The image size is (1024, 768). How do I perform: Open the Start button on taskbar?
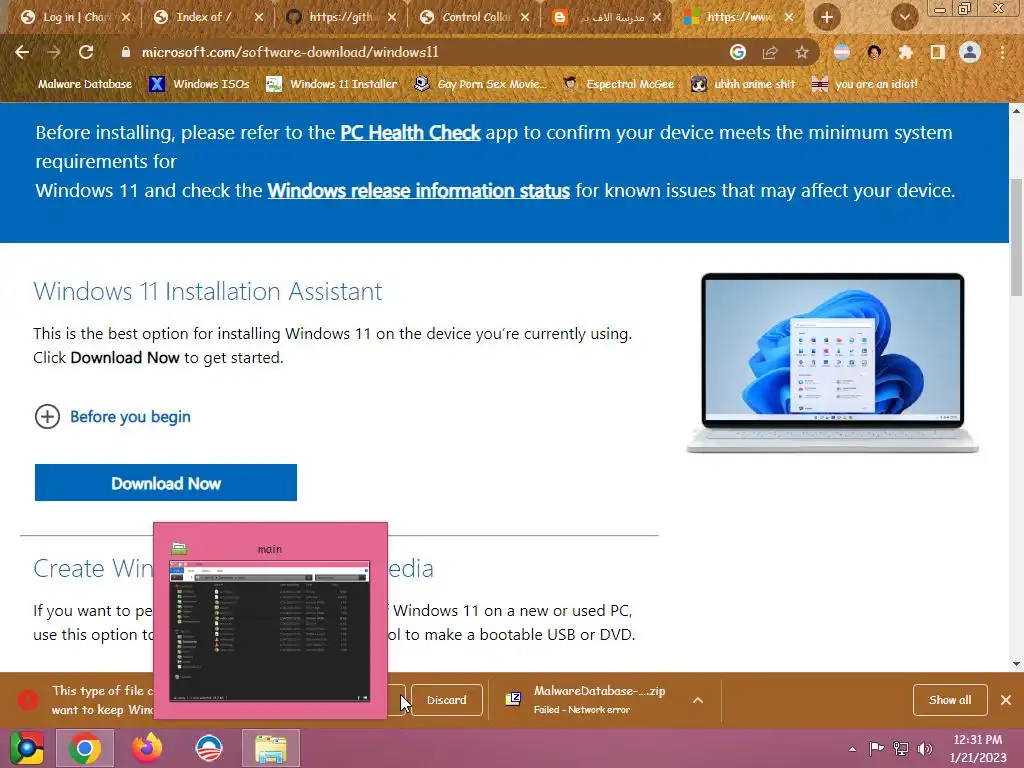coord(26,748)
